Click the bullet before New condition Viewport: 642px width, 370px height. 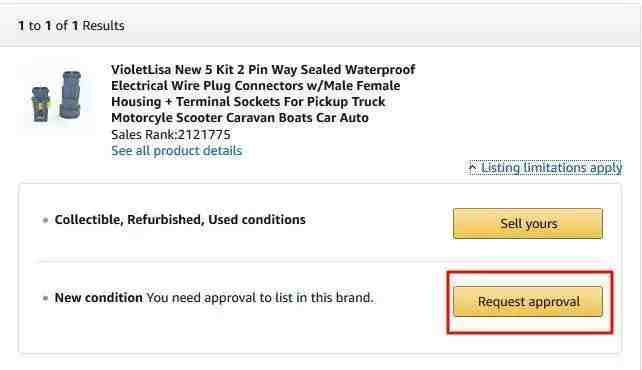click(45, 298)
